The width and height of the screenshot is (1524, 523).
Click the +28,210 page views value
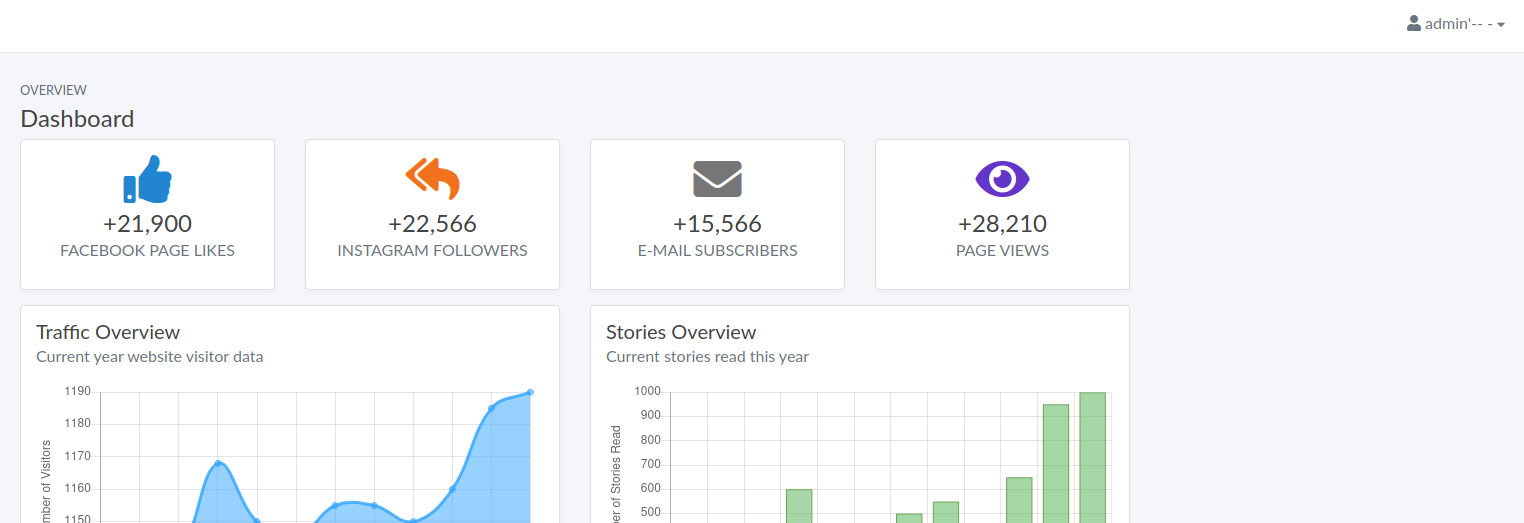(1002, 224)
